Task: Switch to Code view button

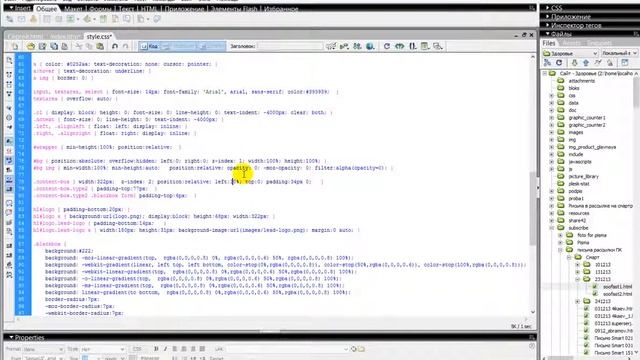Action: pyautogui.click(x=149, y=47)
